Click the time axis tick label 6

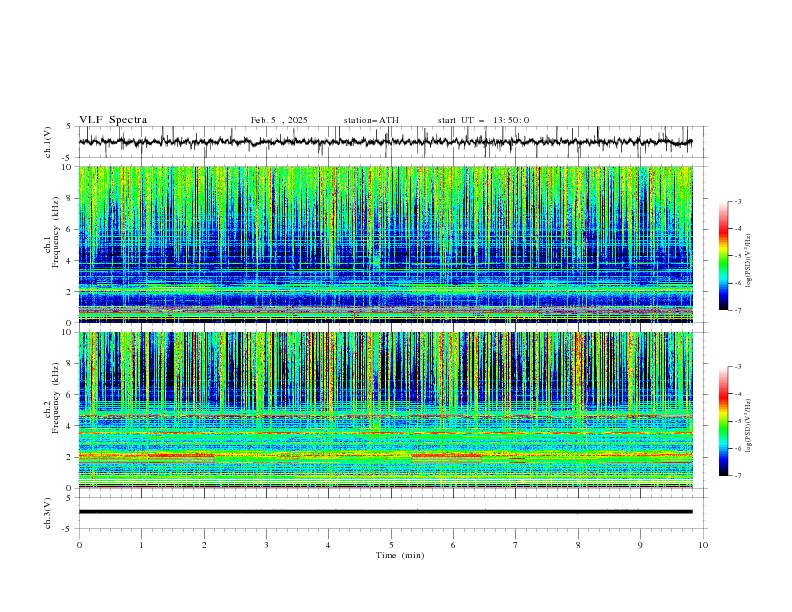click(x=453, y=545)
